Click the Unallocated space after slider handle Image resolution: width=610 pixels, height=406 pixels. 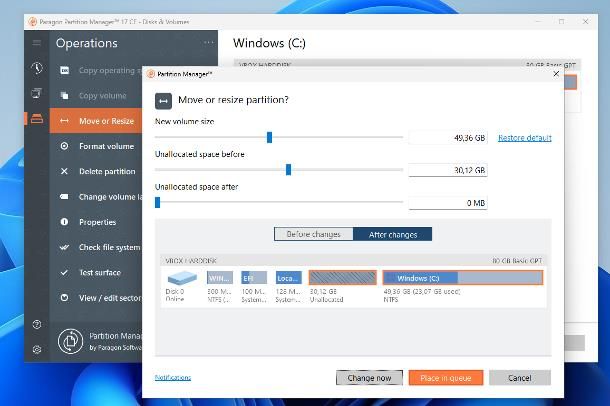pos(158,202)
